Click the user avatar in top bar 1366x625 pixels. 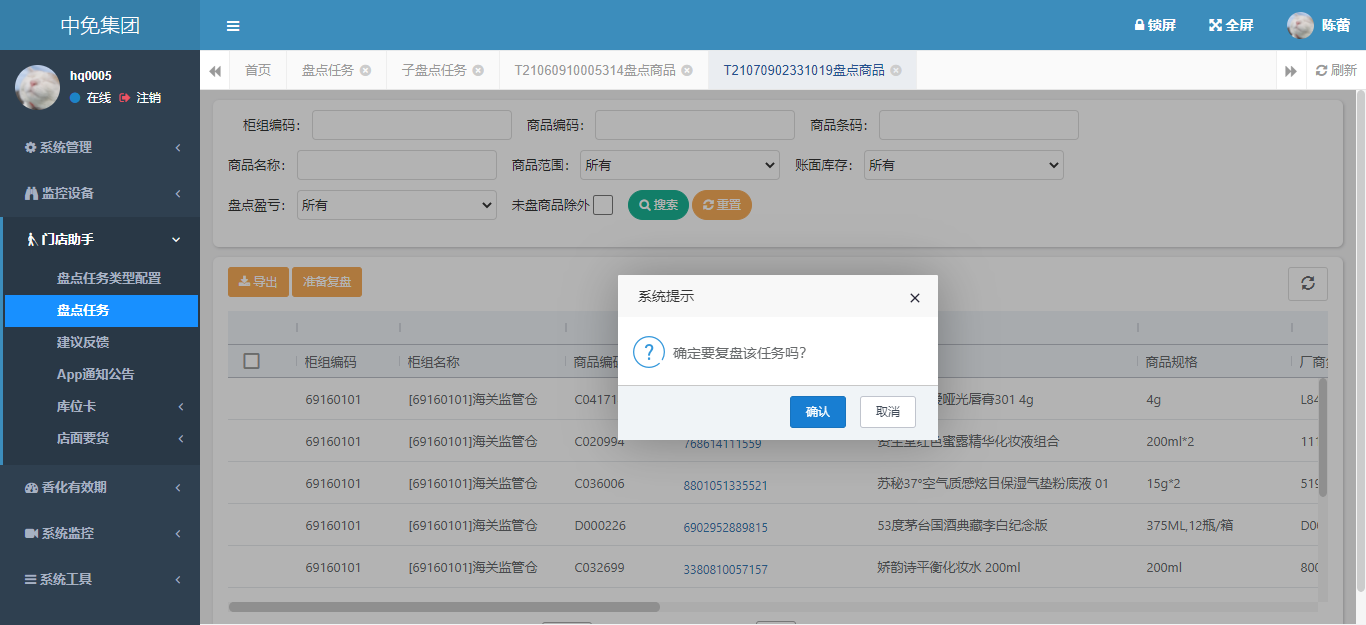1300,26
